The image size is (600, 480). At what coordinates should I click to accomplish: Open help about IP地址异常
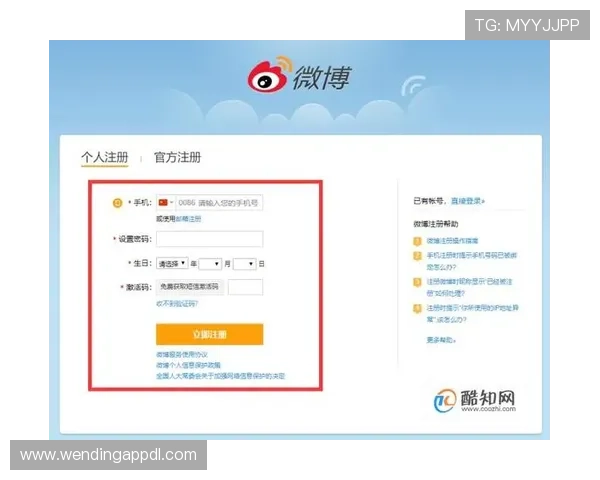[x=473, y=313]
